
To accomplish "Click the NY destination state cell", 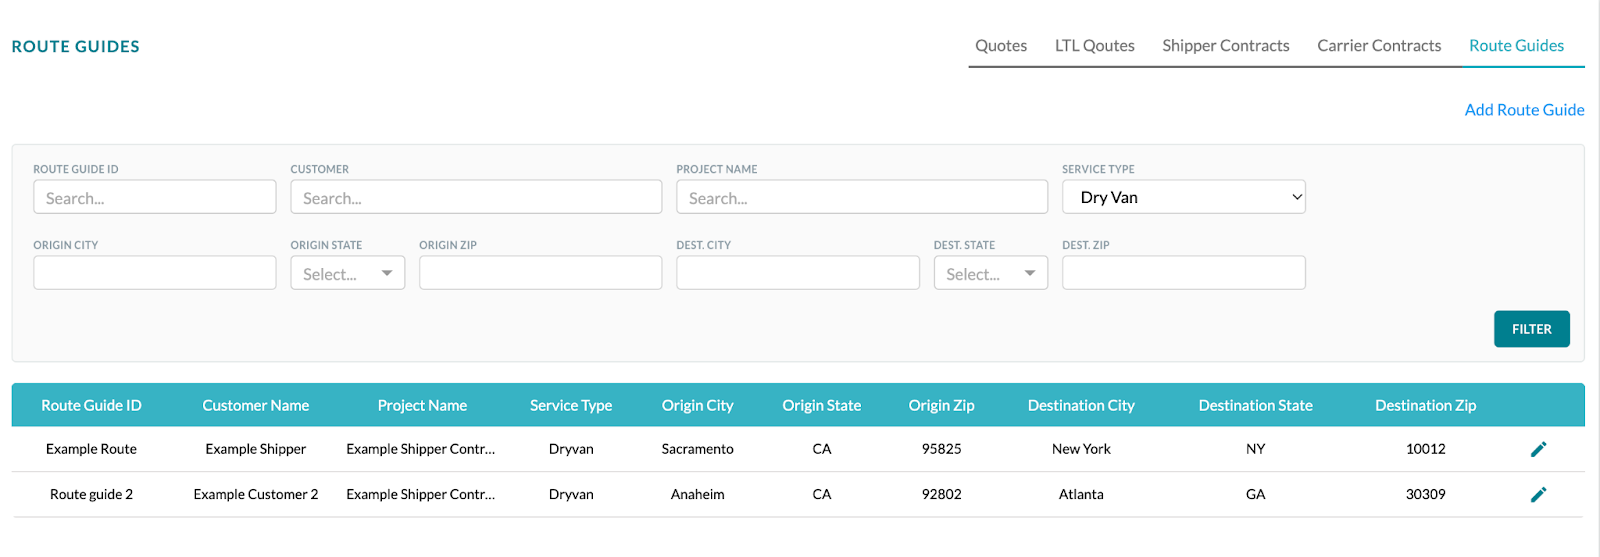I will pos(1256,449).
